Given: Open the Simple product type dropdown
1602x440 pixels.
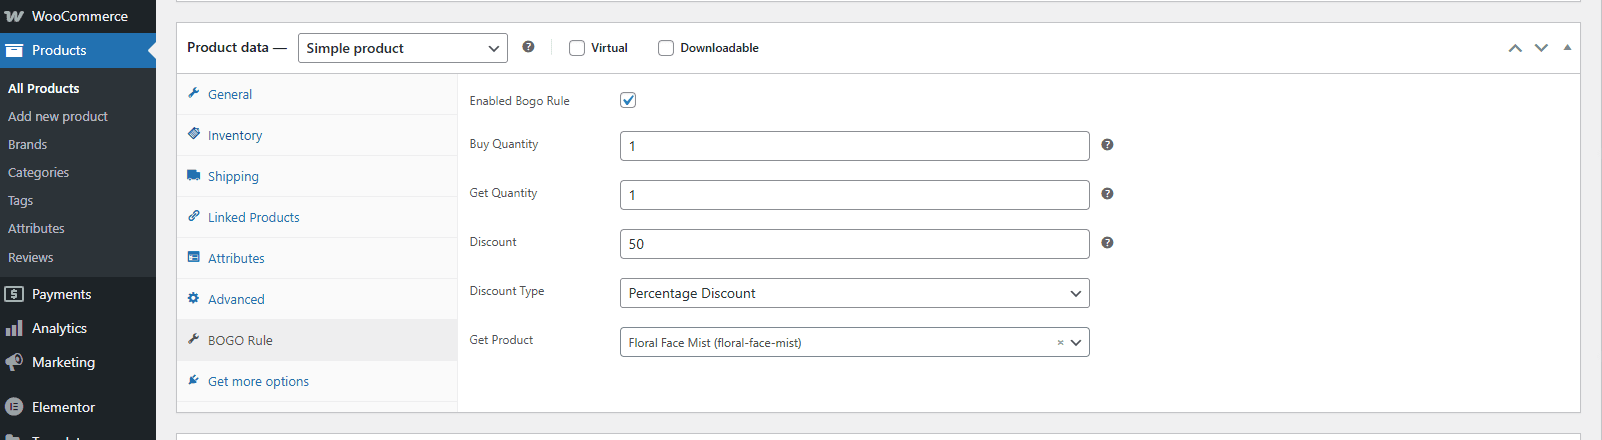Looking at the screenshot, I should (x=402, y=48).
